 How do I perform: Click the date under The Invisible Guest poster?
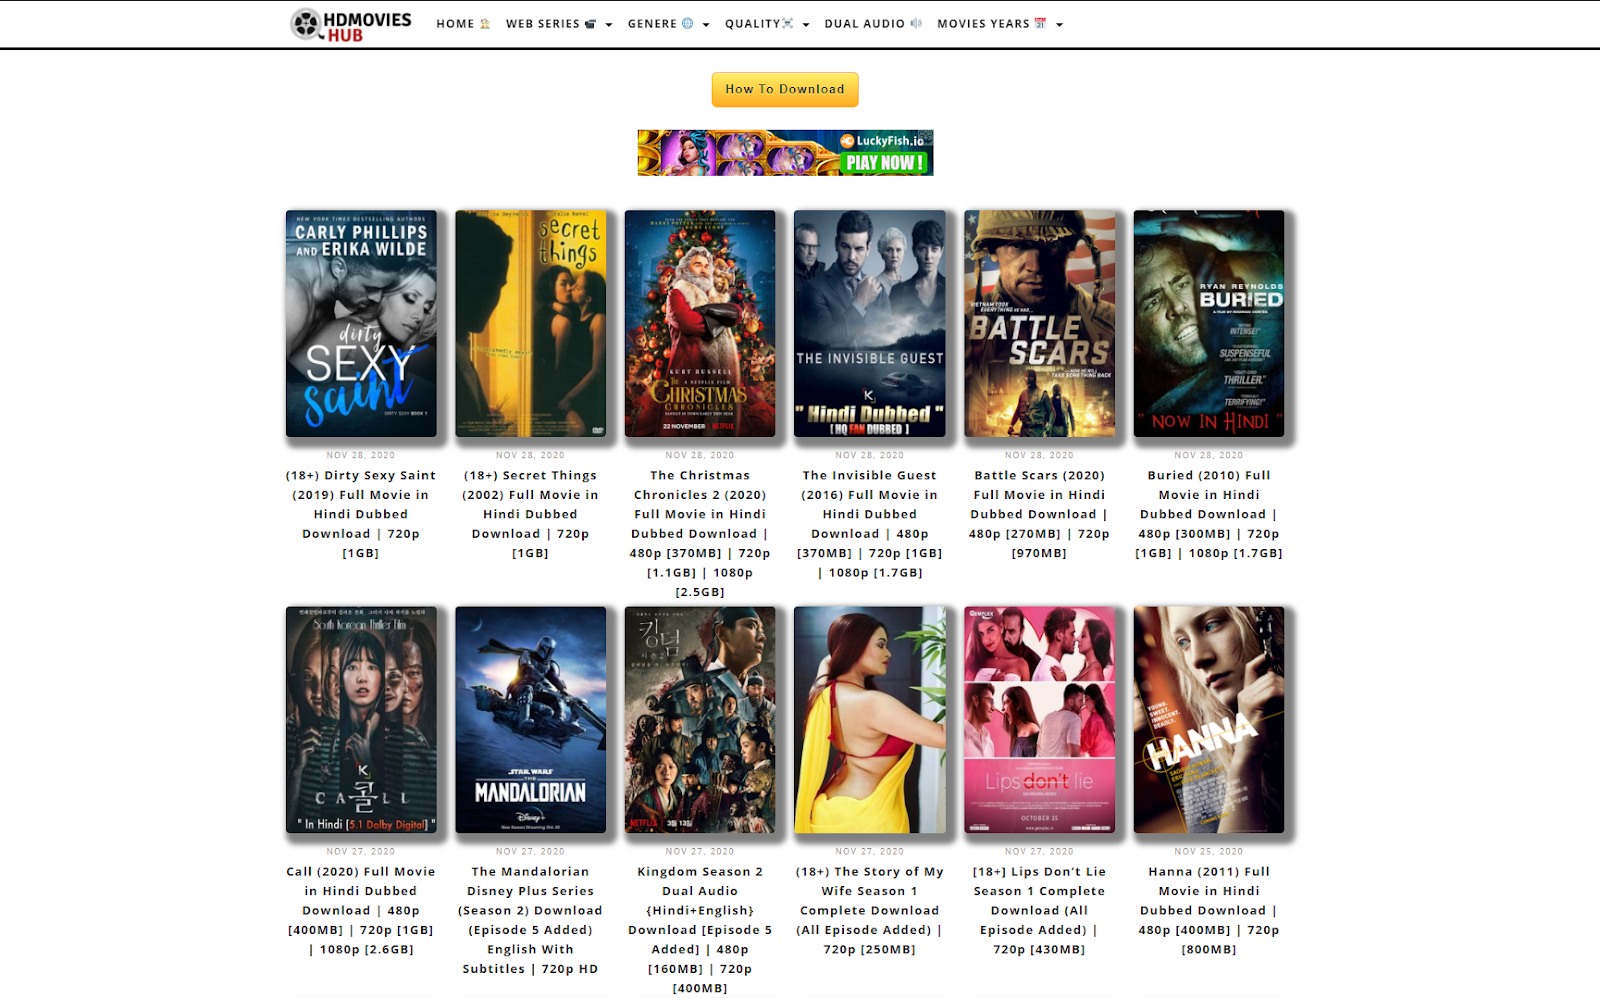pyautogui.click(x=870, y=455)
